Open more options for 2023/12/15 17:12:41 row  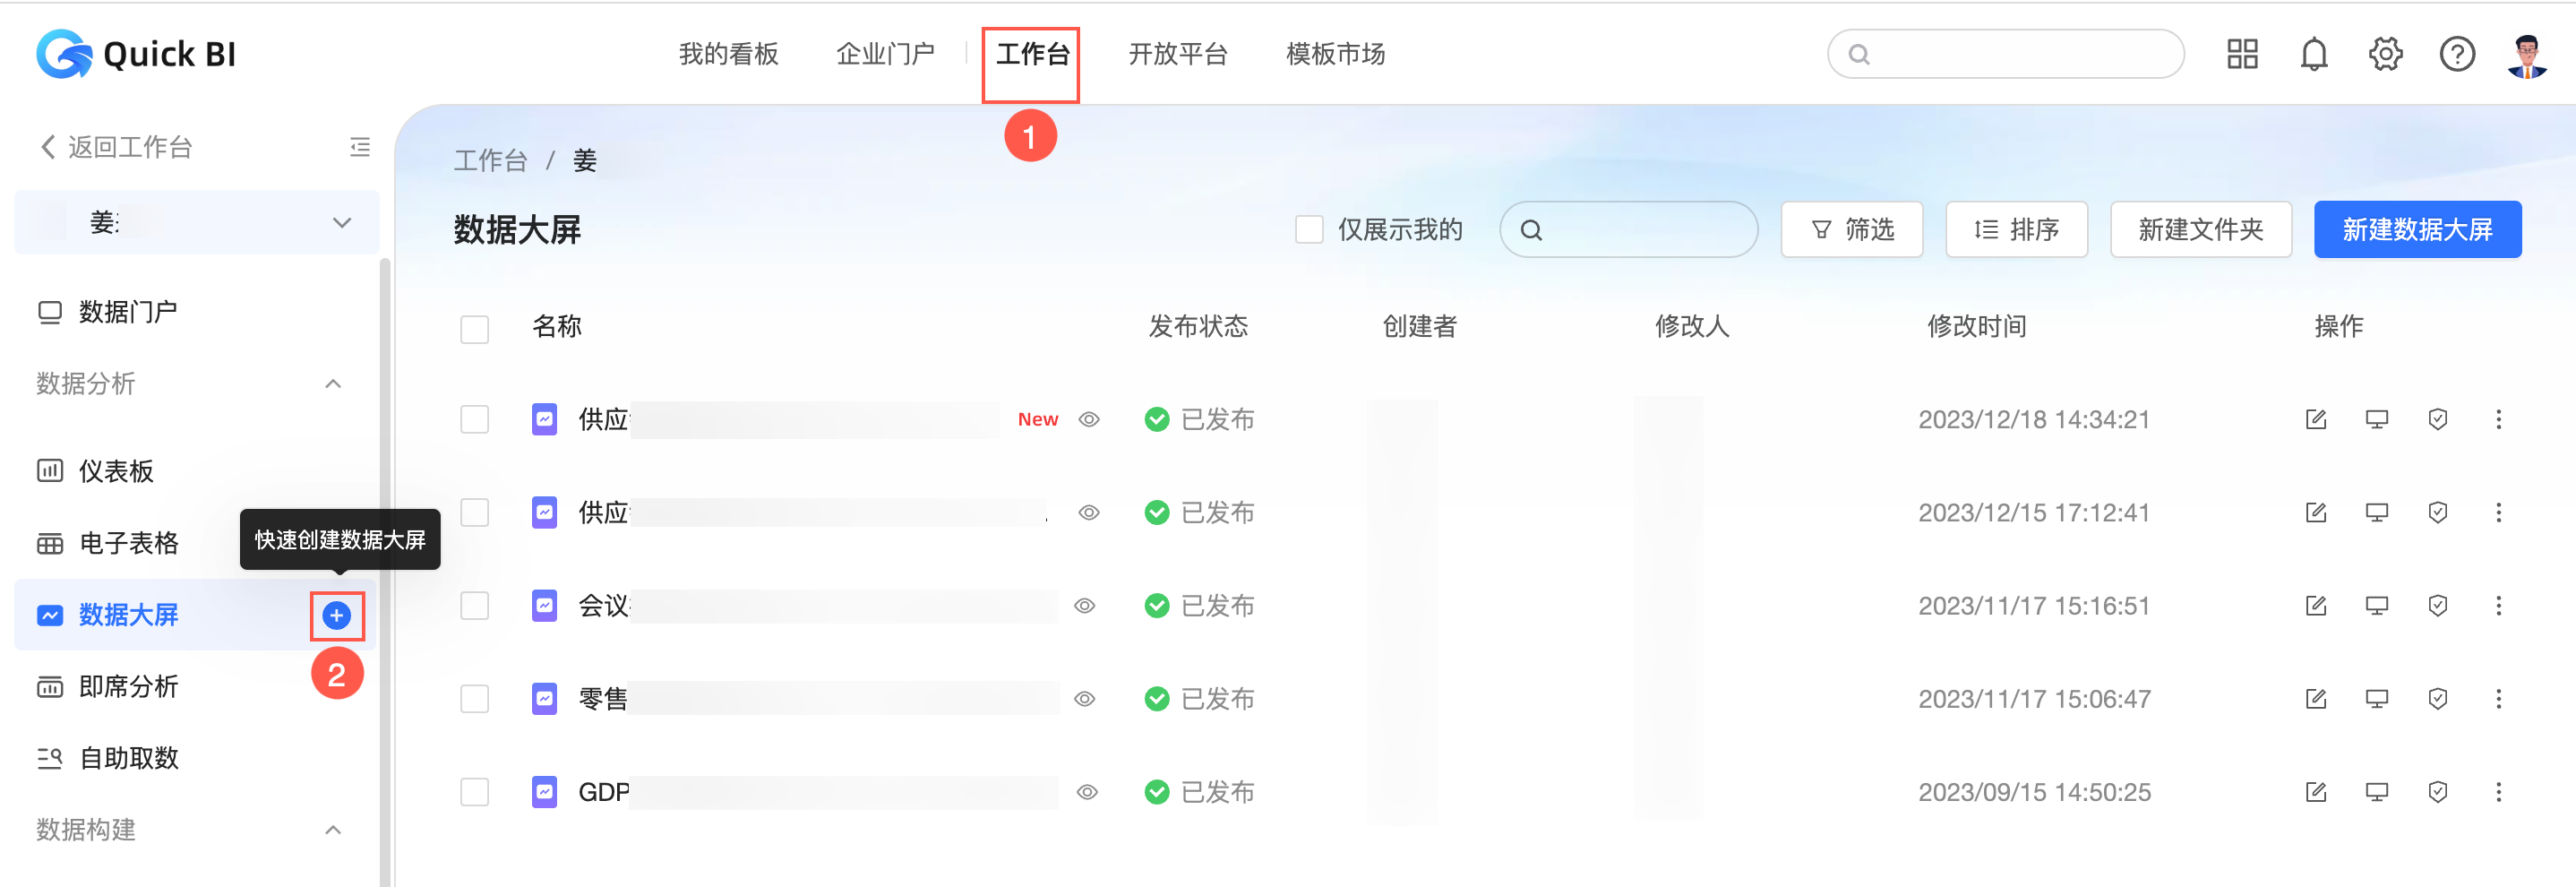pos(2499,513)
